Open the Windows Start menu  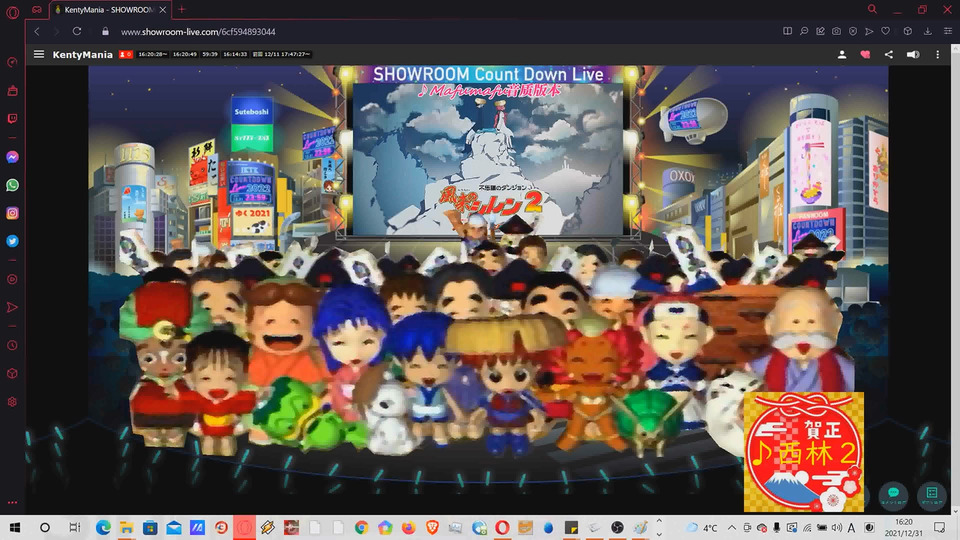tap(15, 527)
